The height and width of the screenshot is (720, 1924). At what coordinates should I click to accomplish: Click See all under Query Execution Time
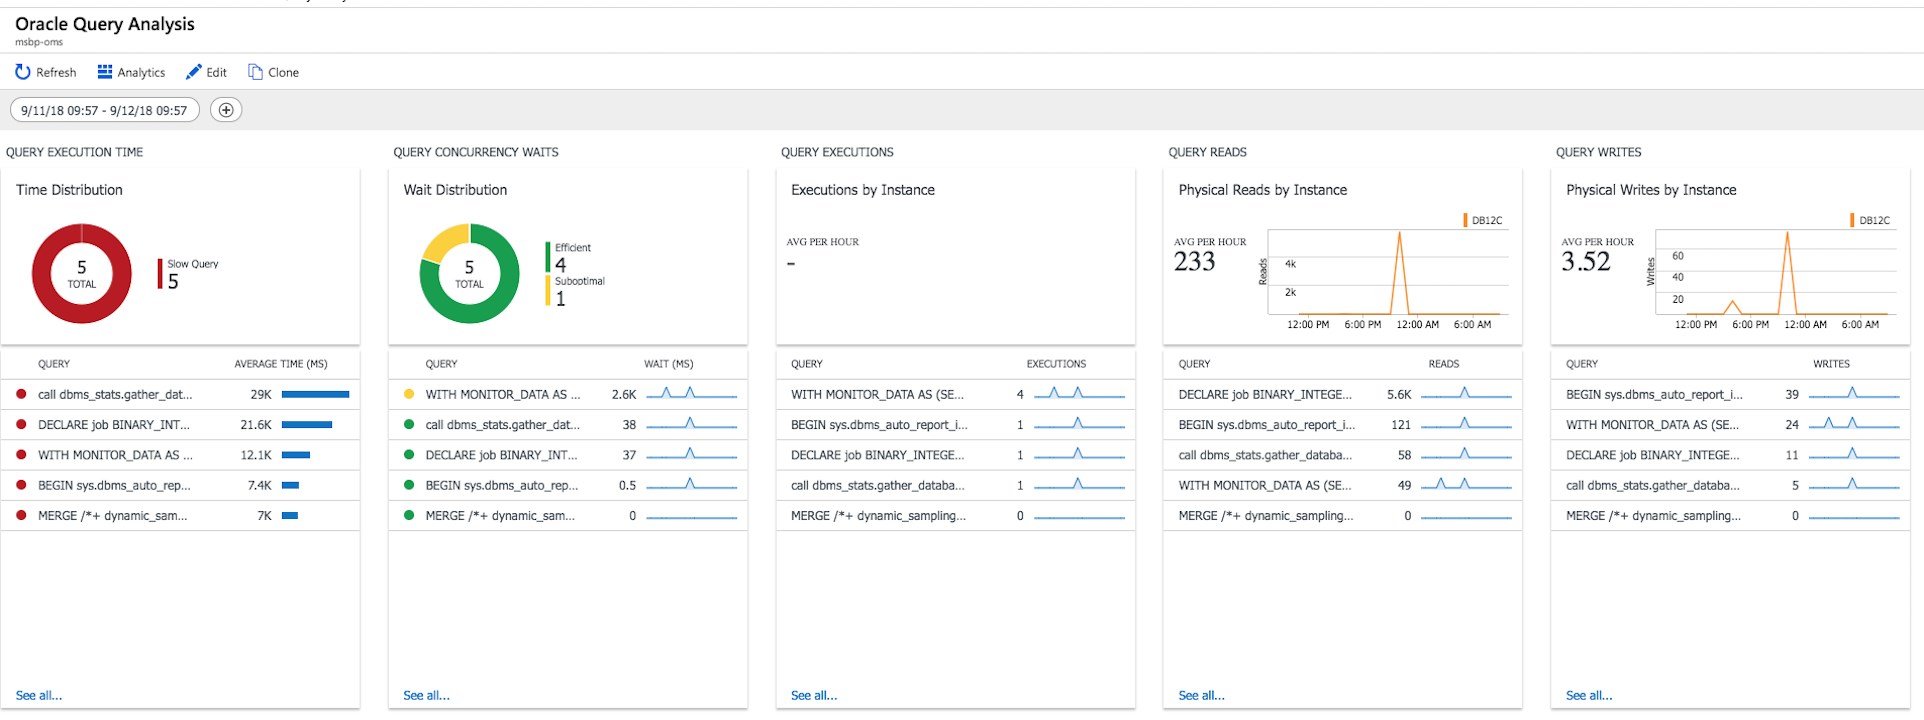(39, 696)
